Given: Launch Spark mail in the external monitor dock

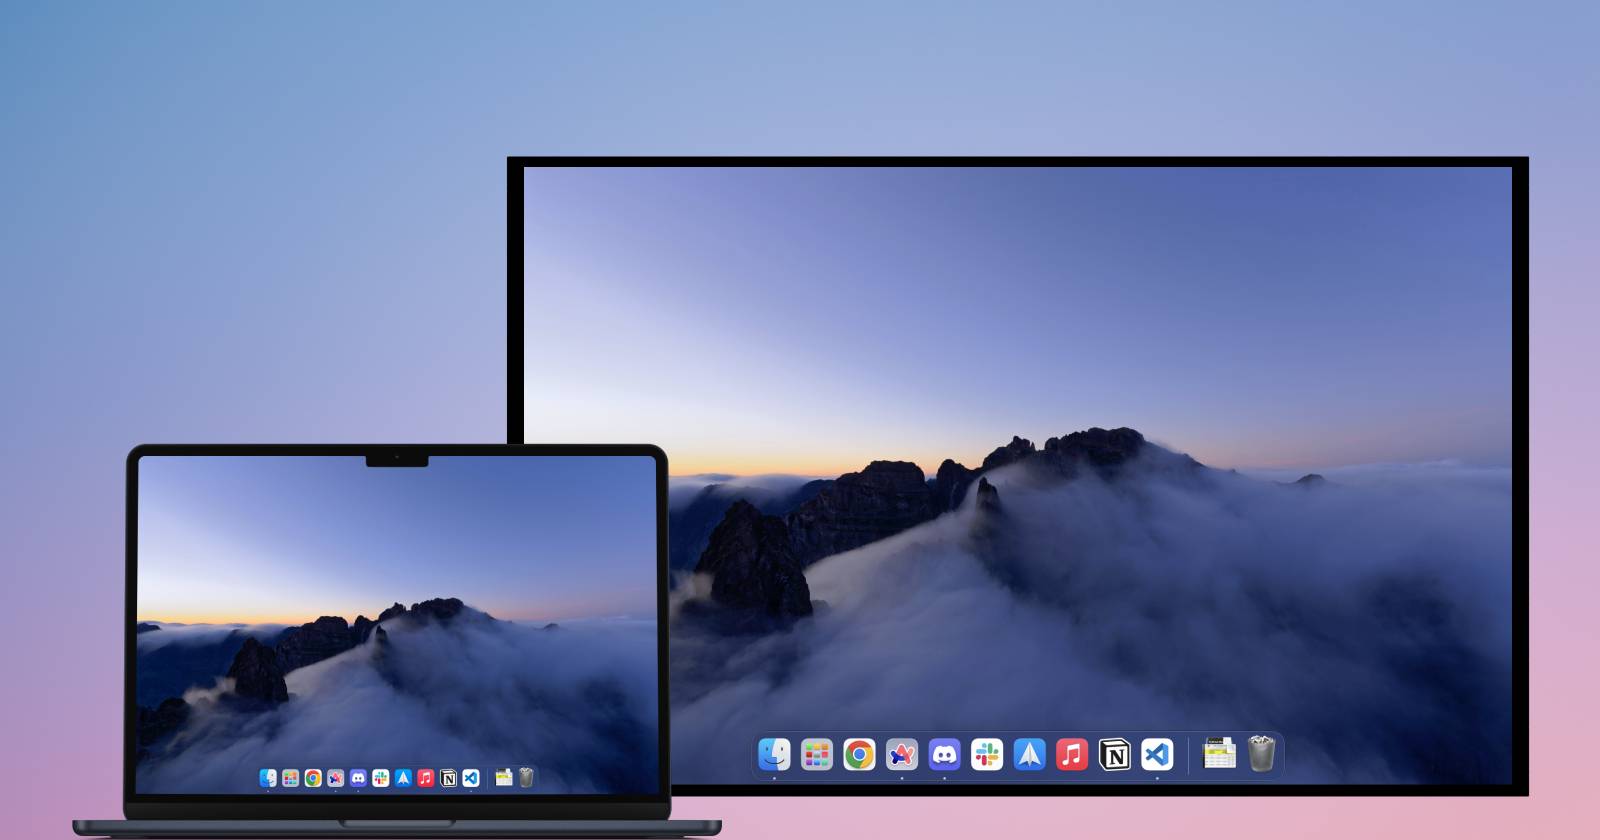Looking at the screenshot, I should [1029, 754].
